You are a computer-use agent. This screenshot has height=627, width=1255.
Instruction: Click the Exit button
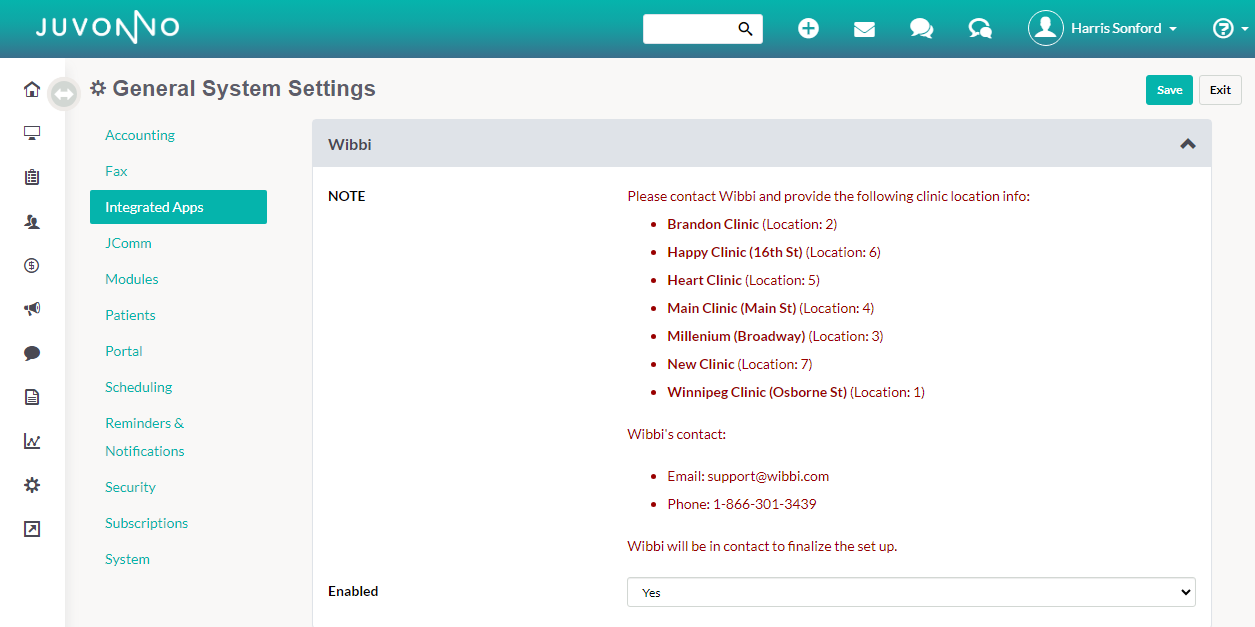tap(1220, 90)
